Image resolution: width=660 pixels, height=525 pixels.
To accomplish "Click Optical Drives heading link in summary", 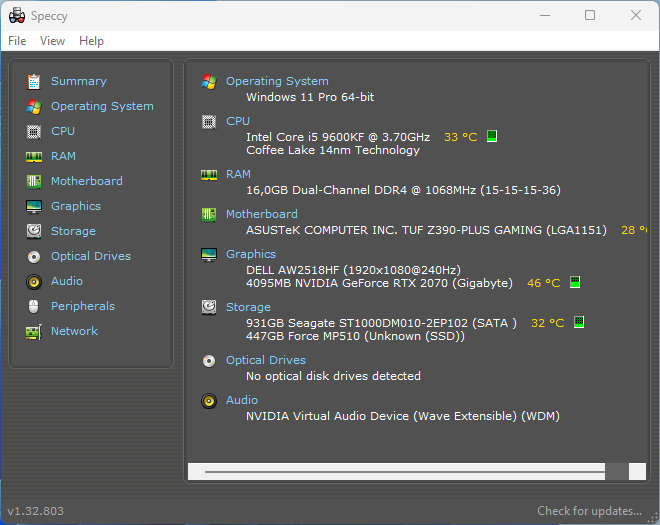I will 266,360.
